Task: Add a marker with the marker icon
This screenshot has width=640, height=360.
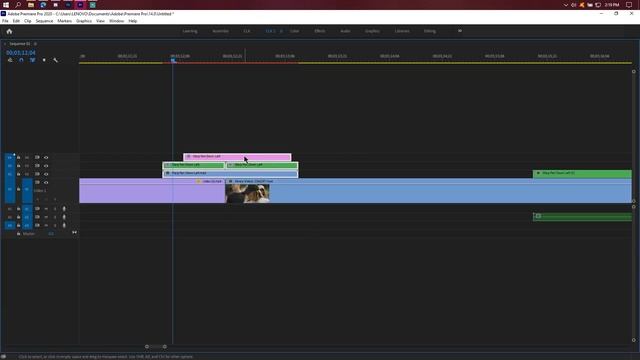Action: (44, 60)
